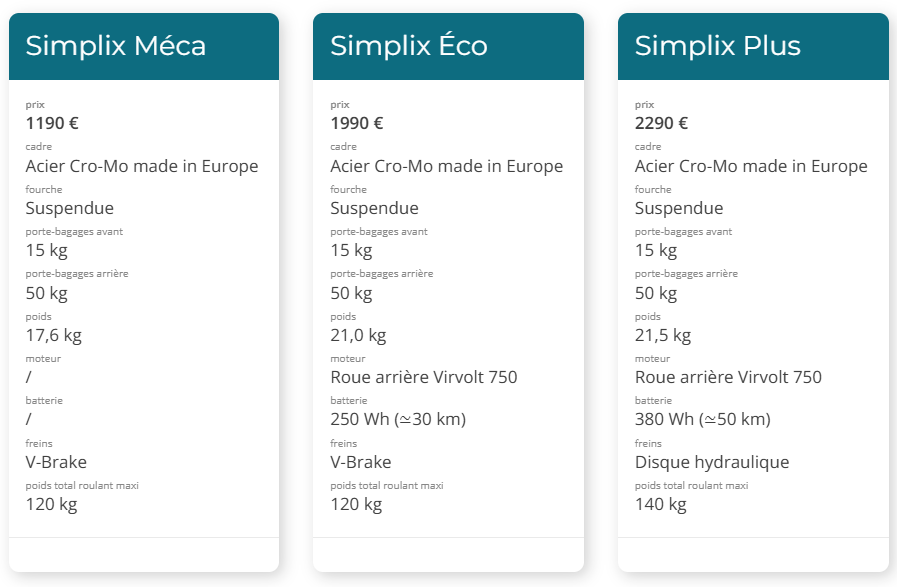Click the 250 Wh battery value
The width and height of the screenshot is (897, 587).
(398, 419)
